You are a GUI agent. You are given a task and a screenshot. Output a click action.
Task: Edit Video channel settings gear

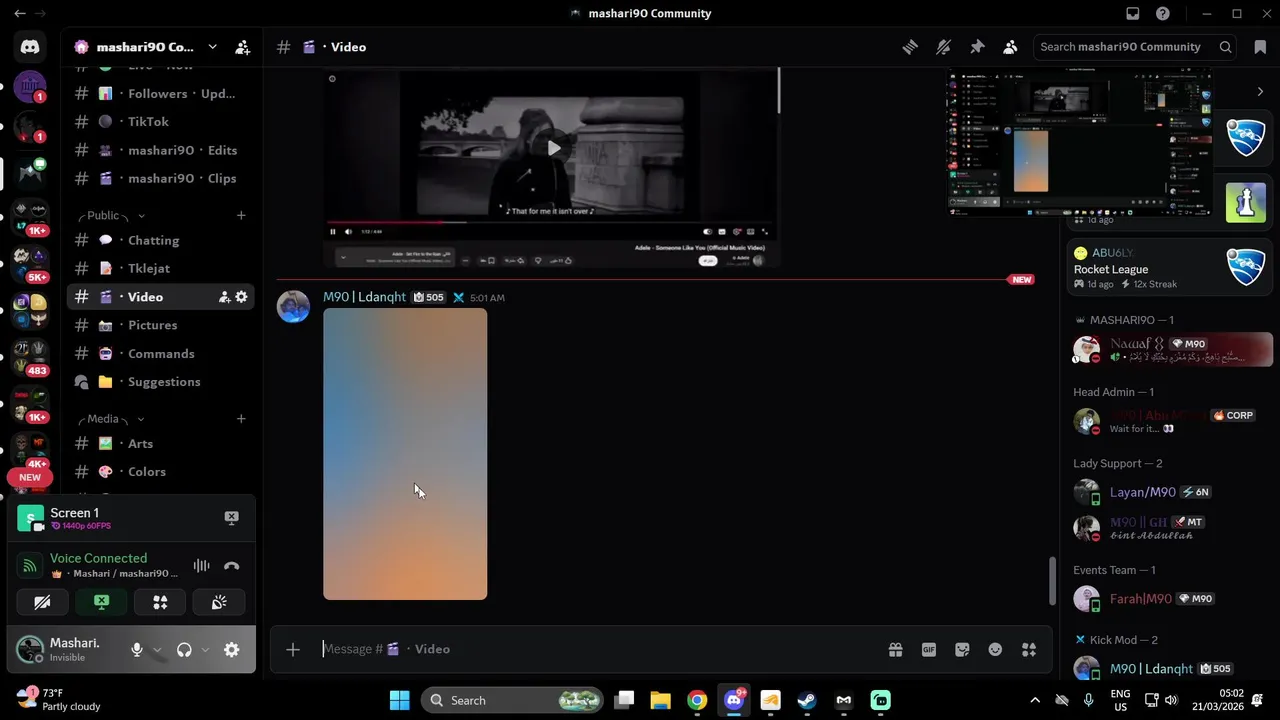pos(241,297)
